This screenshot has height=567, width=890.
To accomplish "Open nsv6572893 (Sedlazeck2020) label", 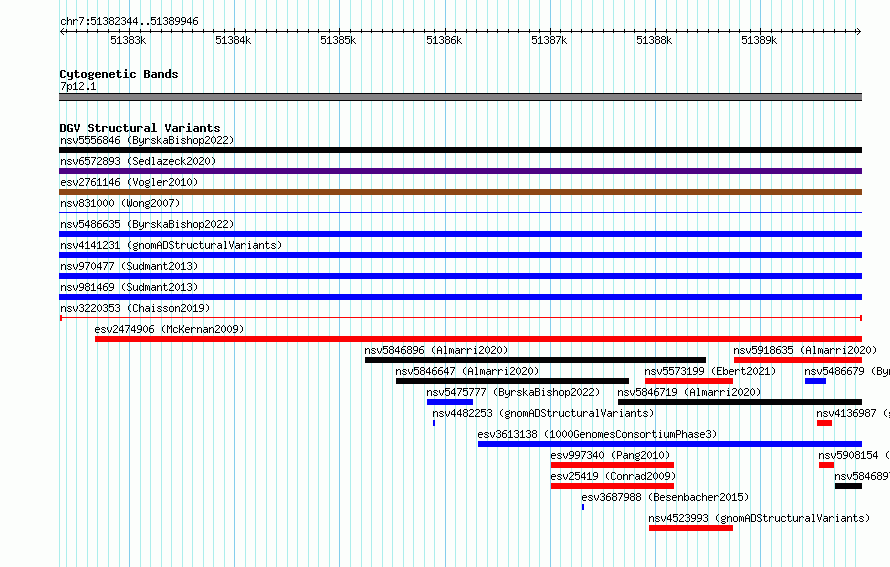I will point(138,161).
